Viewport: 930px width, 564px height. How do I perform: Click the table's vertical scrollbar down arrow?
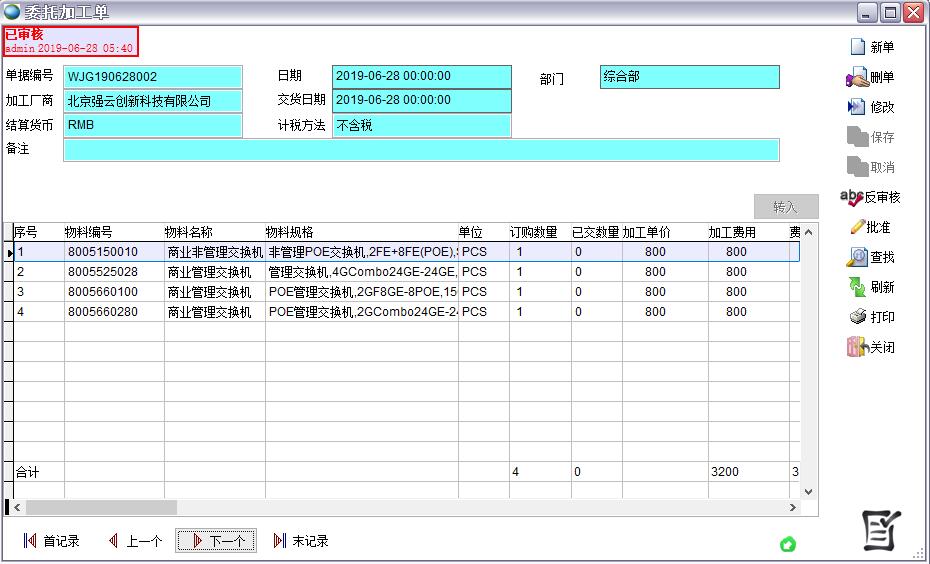pos(809,492)
